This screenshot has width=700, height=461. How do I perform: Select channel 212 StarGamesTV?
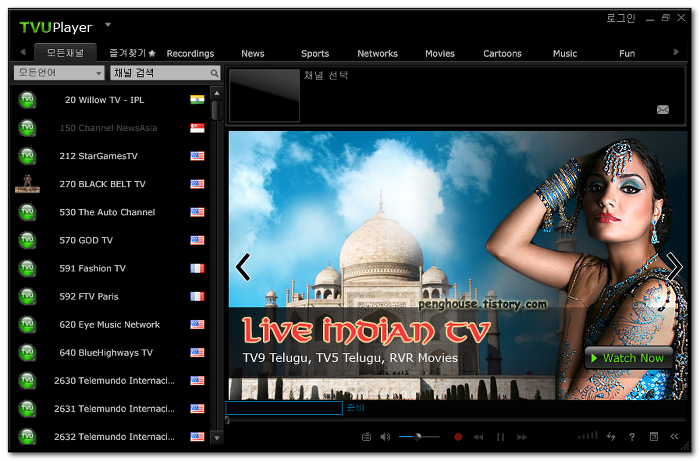[112, 156]
